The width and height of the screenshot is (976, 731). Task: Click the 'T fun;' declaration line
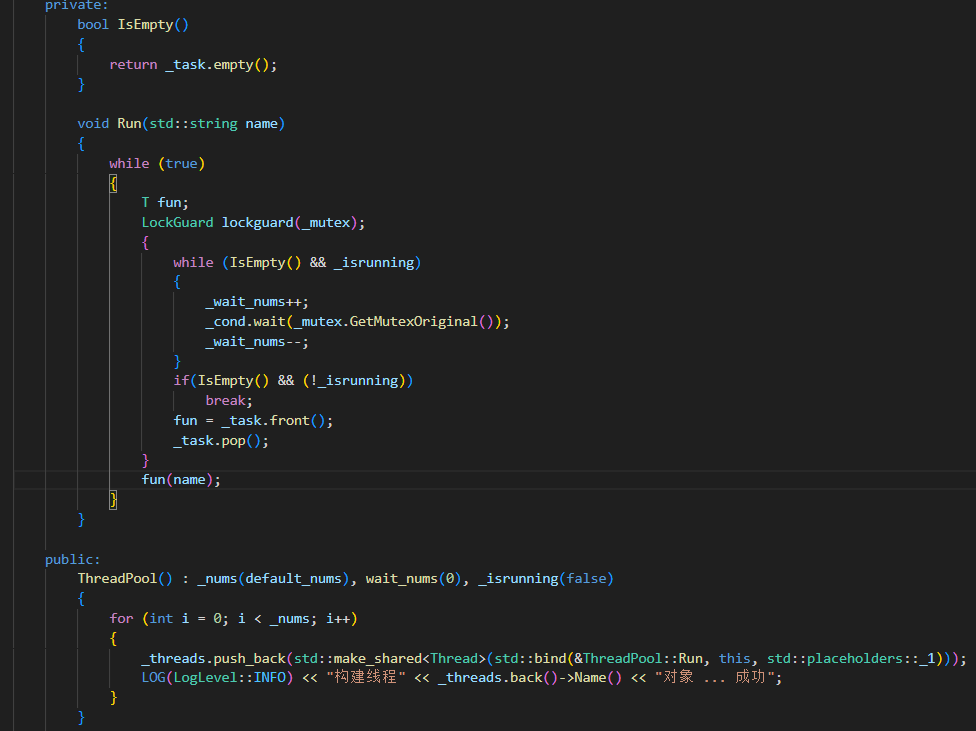(165, 203)
